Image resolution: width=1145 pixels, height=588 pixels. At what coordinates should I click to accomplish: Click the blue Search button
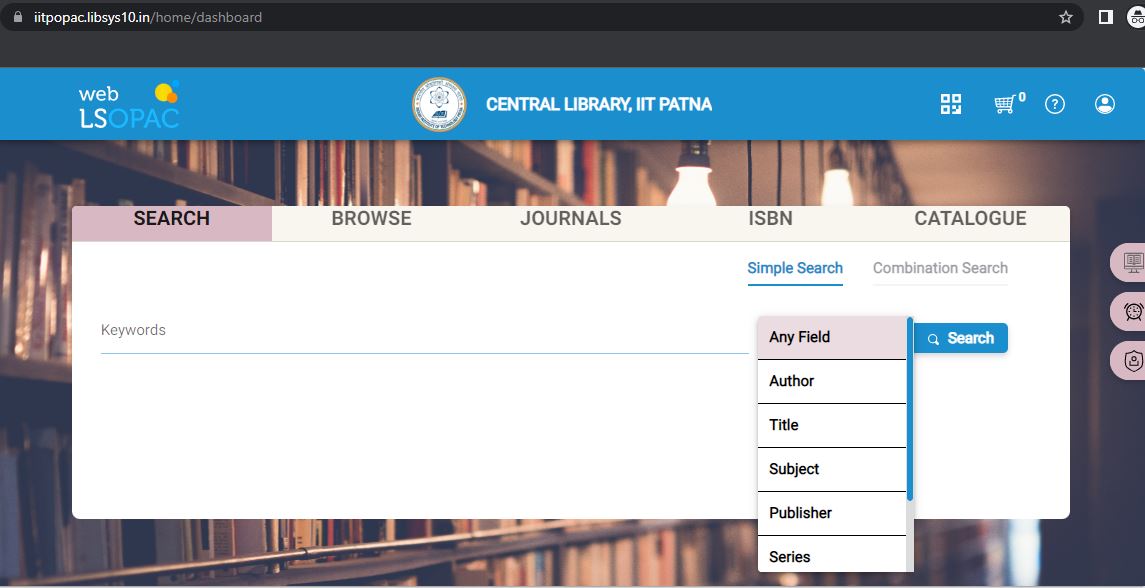pos(961,338)
